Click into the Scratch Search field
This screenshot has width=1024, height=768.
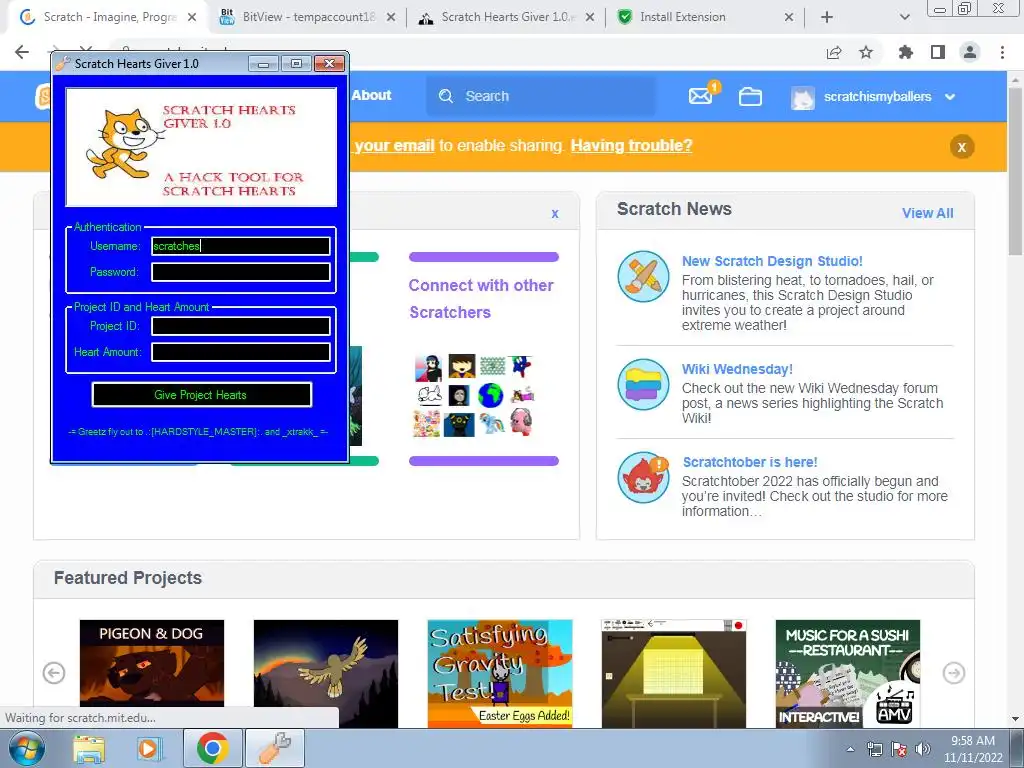coord(541,96)
